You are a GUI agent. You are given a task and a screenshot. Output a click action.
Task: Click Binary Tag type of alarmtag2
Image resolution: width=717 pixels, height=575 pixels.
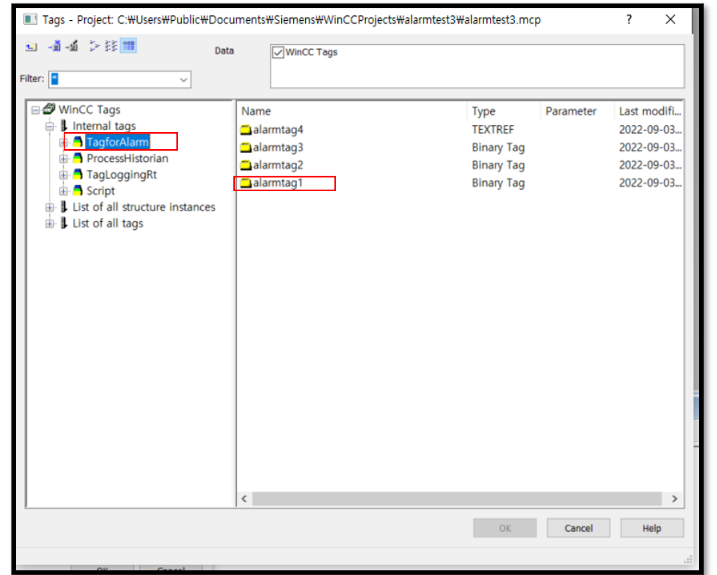point(498,165)
